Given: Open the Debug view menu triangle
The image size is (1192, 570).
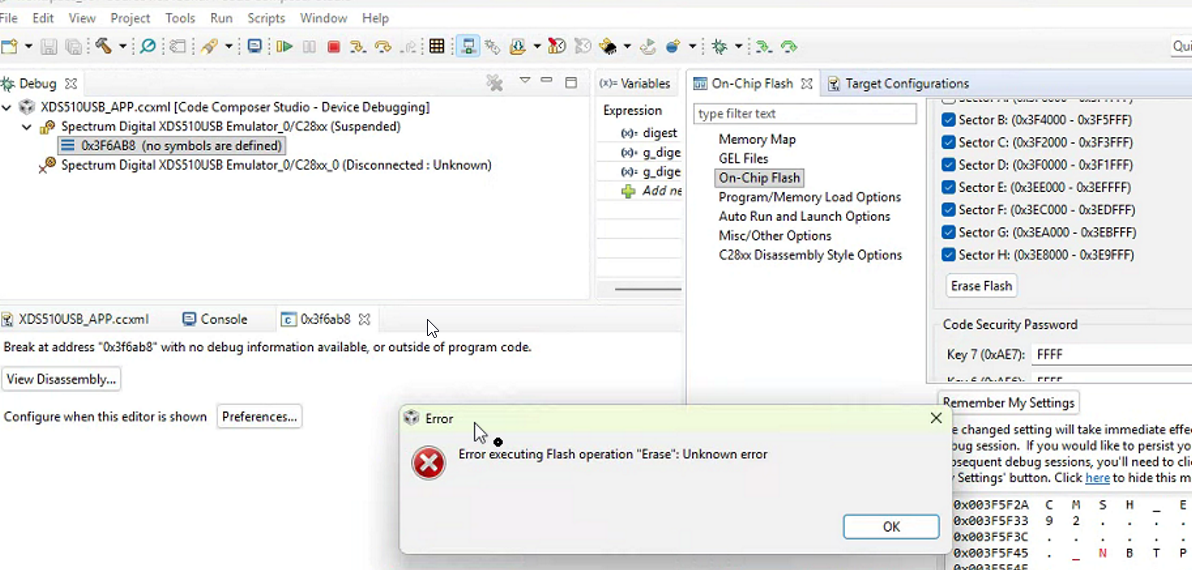Looking at the screenshot, I should pos(524,81).
